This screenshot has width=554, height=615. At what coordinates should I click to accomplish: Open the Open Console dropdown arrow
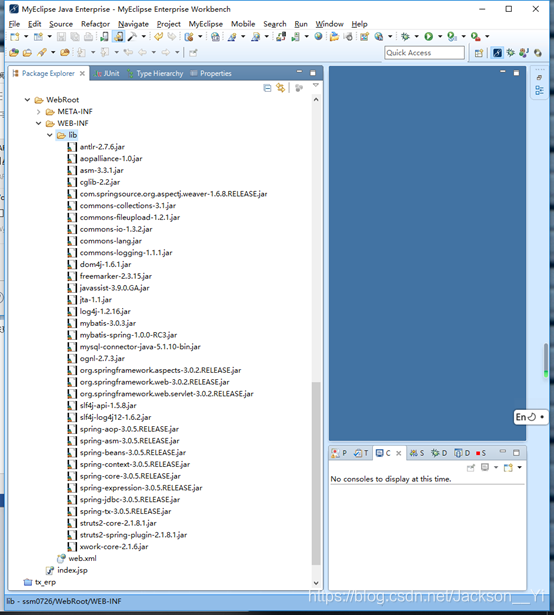coord(519,467)
